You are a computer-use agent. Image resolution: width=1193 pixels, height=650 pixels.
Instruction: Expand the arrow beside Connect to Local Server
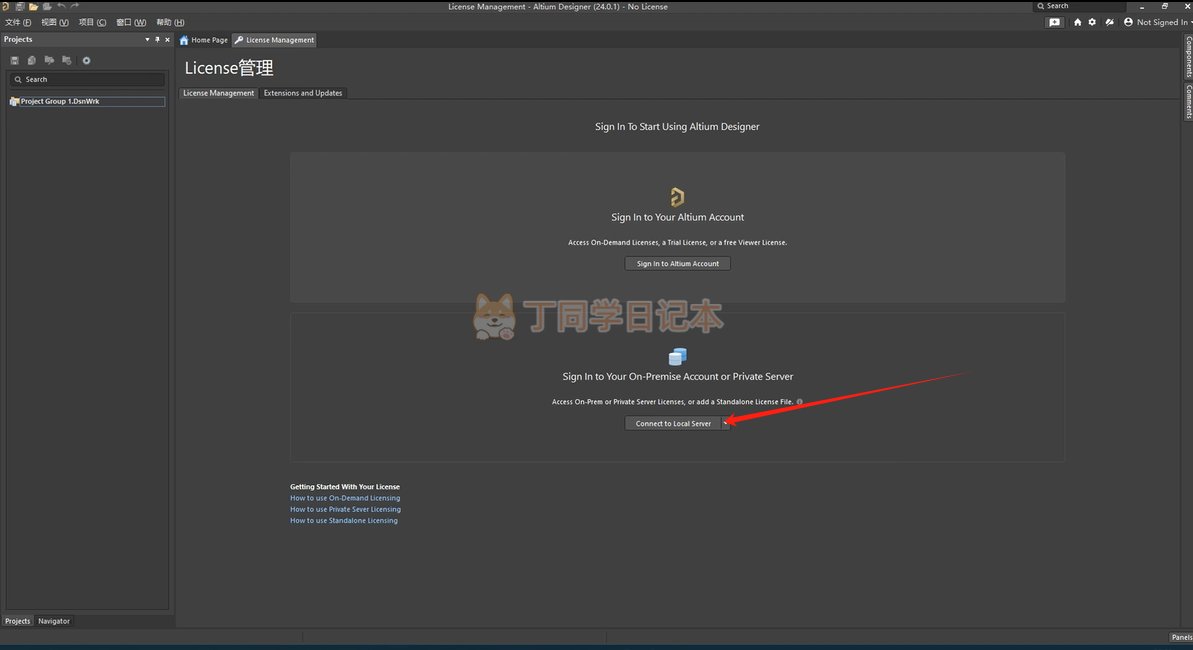tap(725, 423)
